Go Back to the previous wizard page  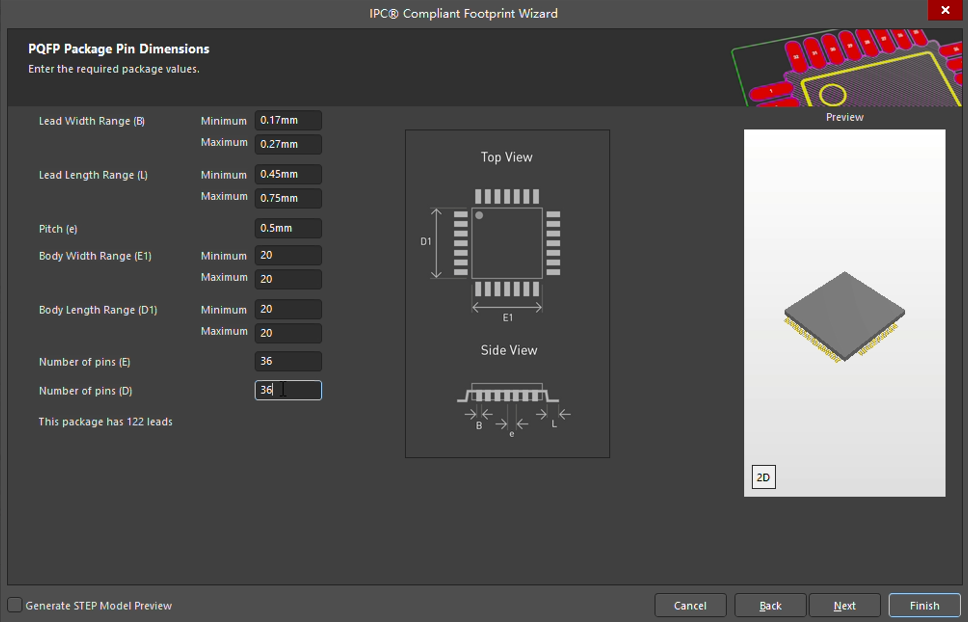click(x=770, y=605)
